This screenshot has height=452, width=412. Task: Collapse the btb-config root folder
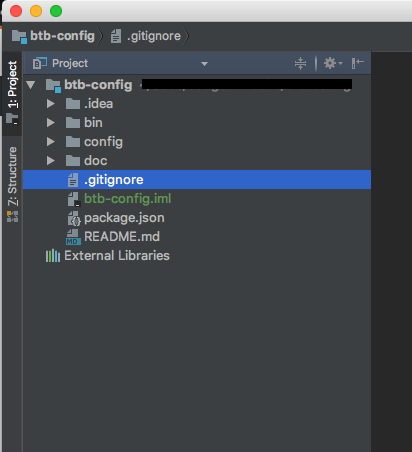coord(31,85)
